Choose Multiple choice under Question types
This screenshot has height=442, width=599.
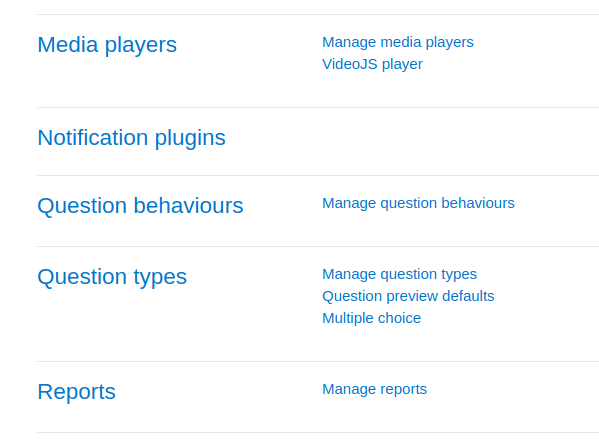coord(371,318)
